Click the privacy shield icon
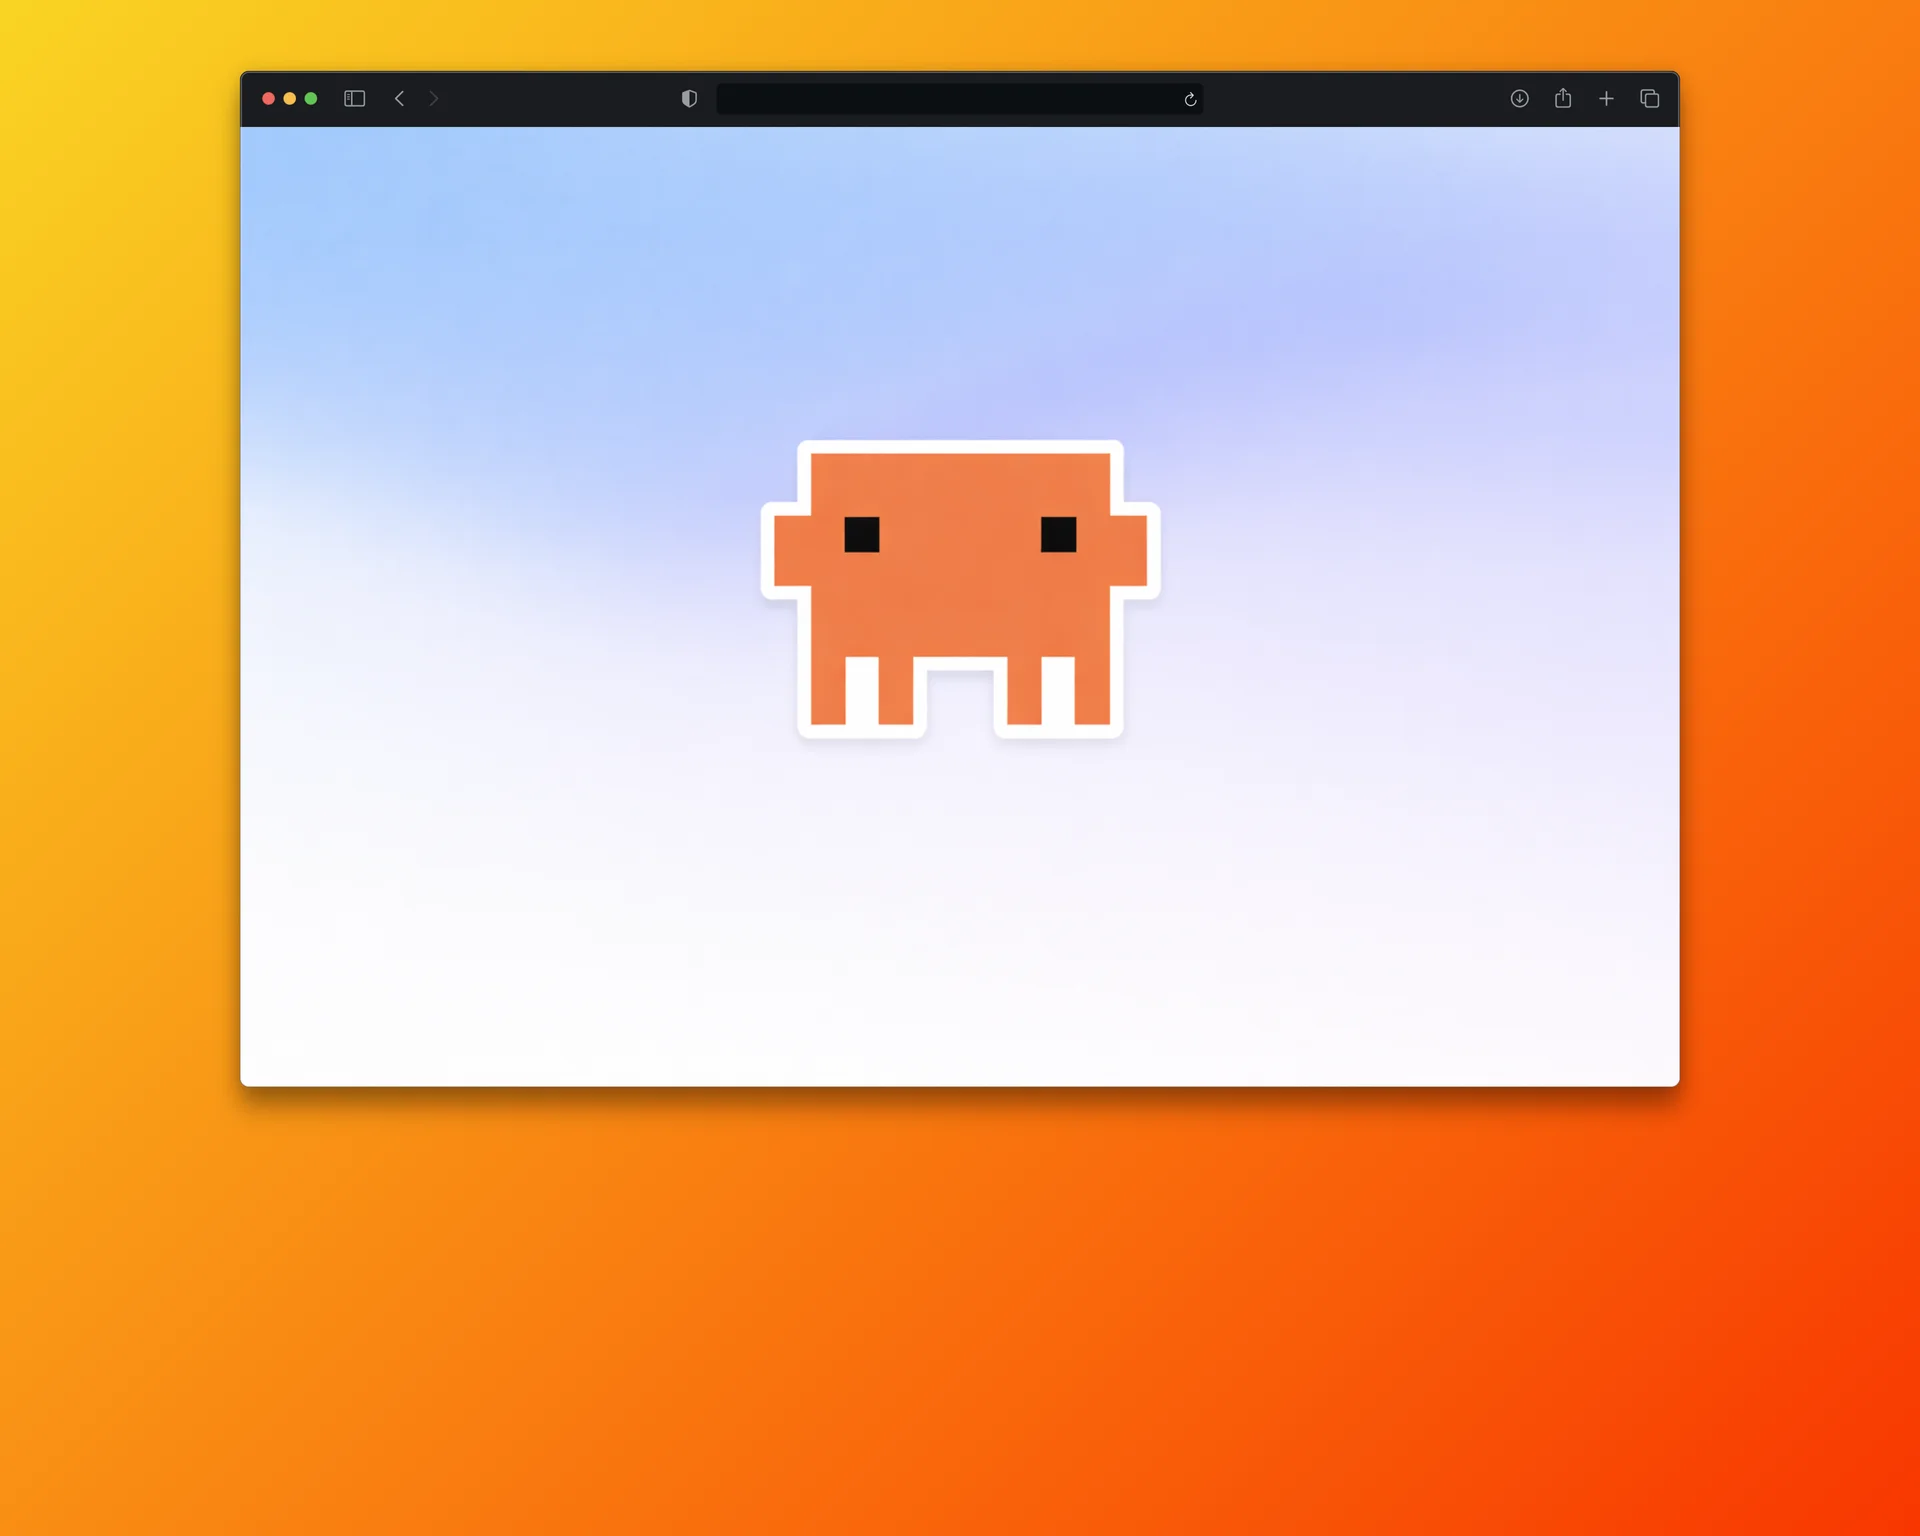Viewport: 1920px width, 1536px height. pyautogui.click(x=688, y=98)
